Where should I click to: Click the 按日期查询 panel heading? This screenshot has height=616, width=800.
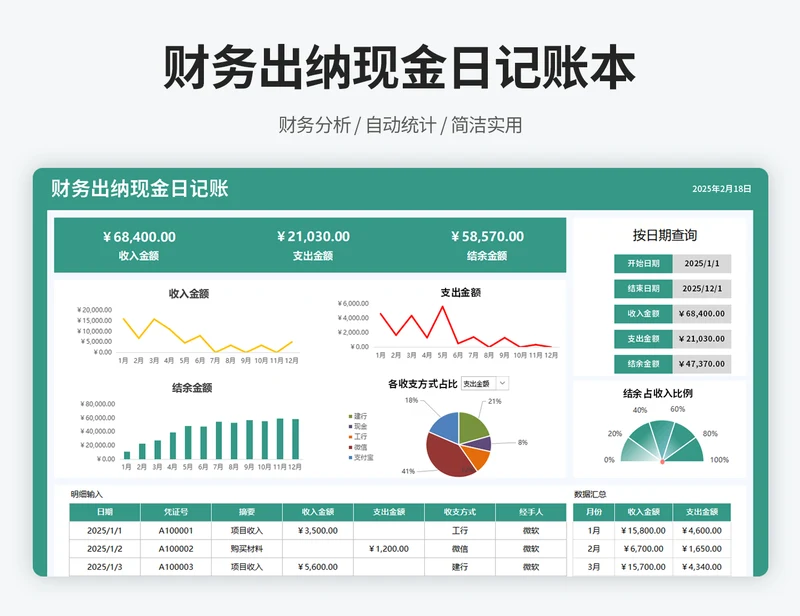click(x=665, y=235)
